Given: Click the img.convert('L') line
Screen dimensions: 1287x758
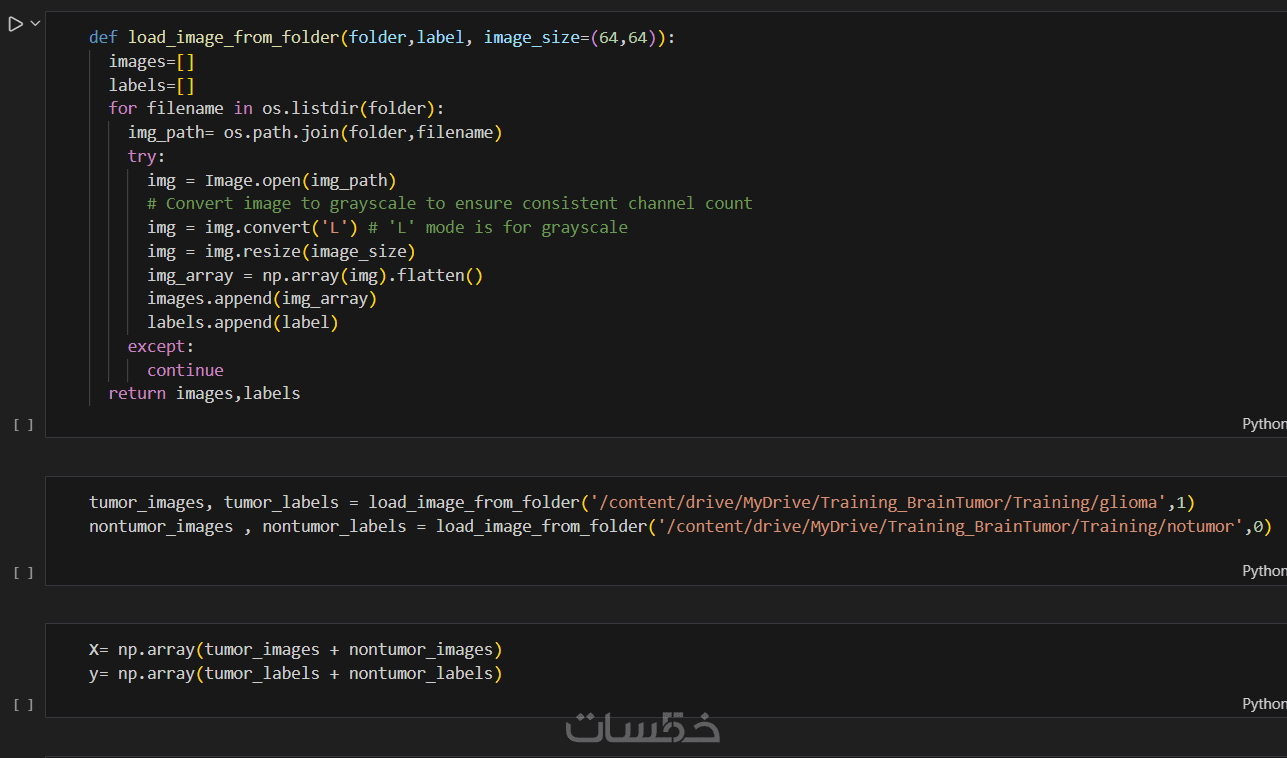Looking at the screenshot, I should point(387,227).
